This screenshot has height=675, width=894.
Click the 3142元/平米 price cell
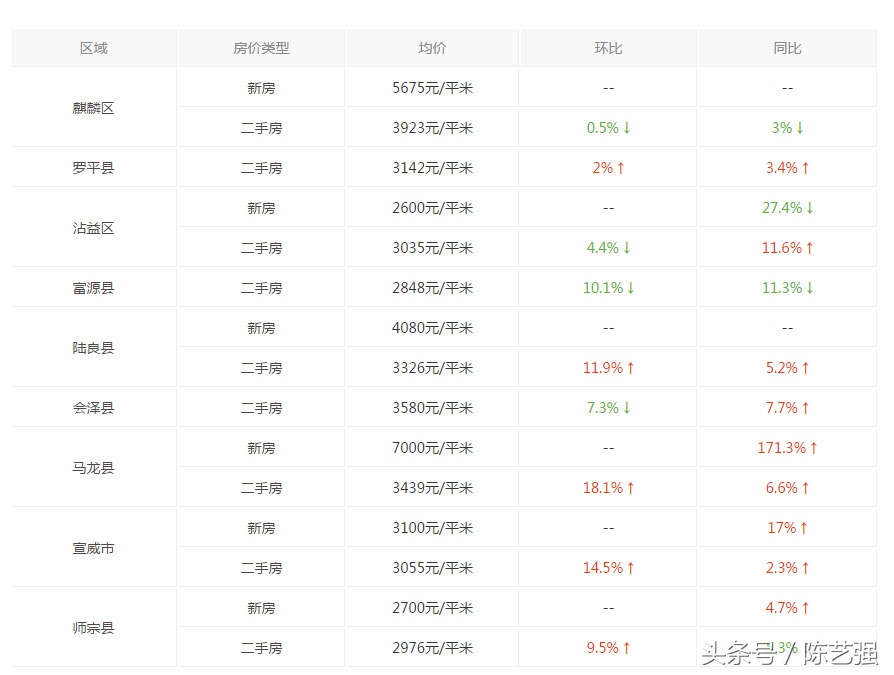432,168
